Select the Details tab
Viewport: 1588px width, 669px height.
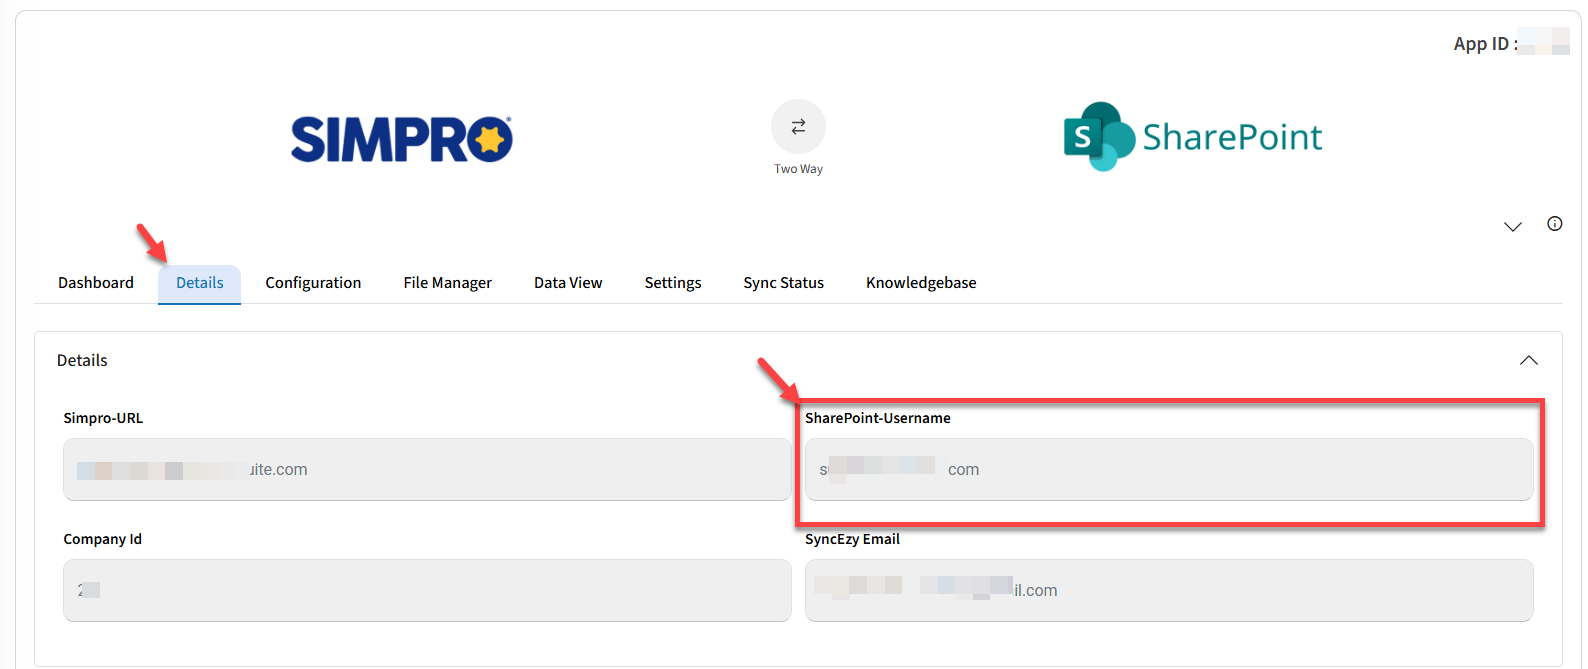199,283
